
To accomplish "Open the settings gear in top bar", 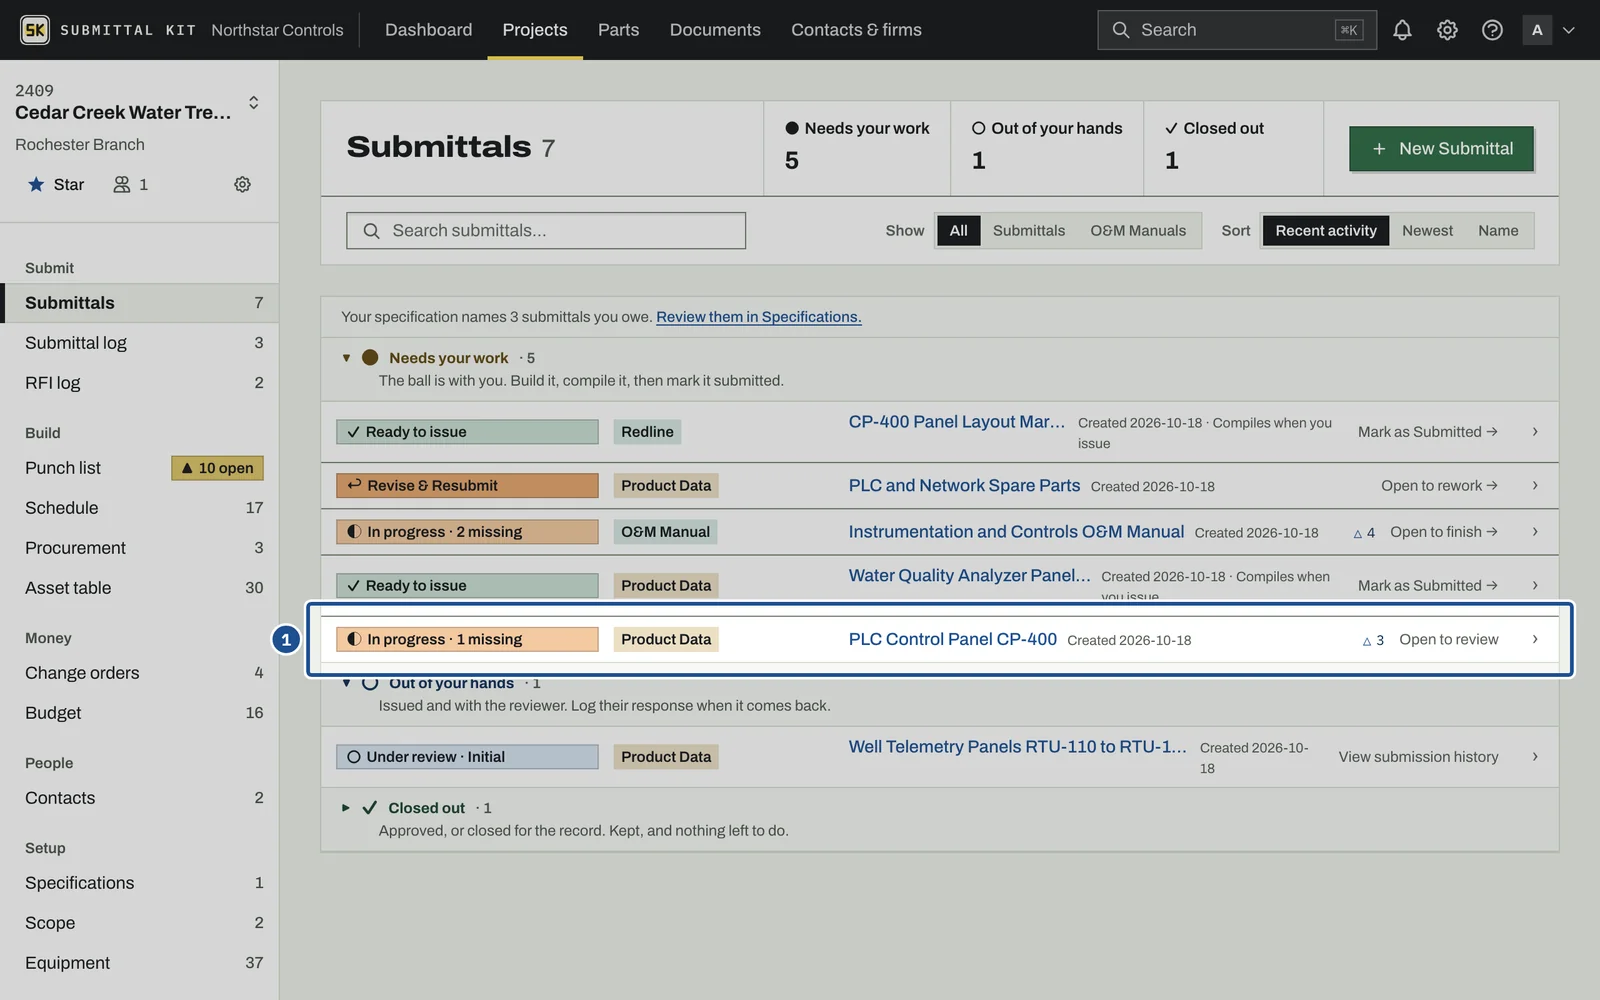I will (1447, 30).
